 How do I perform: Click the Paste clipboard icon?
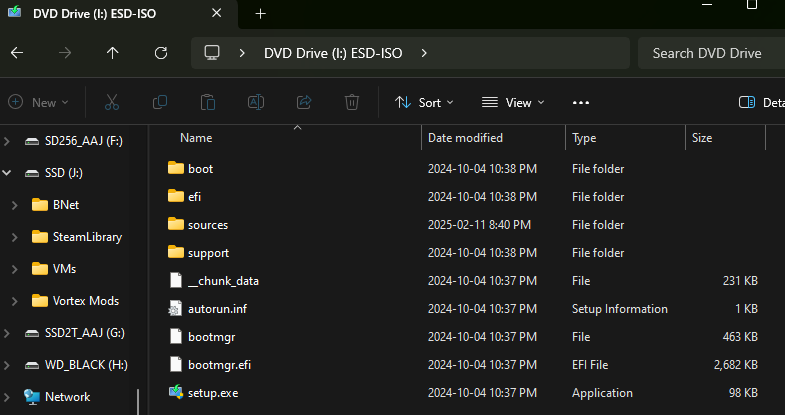click(208, 102)
